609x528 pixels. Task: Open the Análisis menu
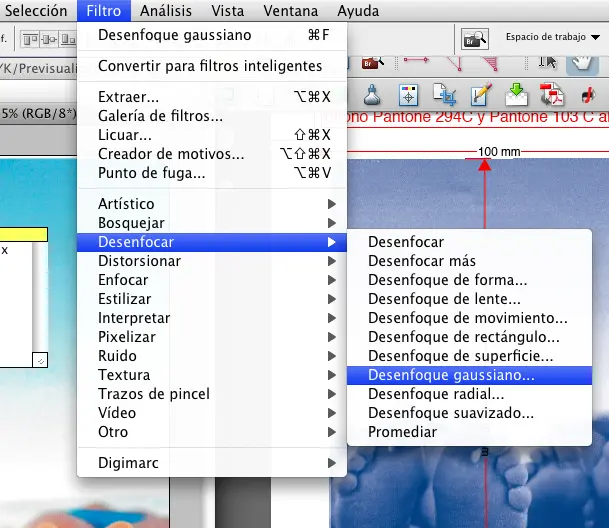tap(166, 11)
